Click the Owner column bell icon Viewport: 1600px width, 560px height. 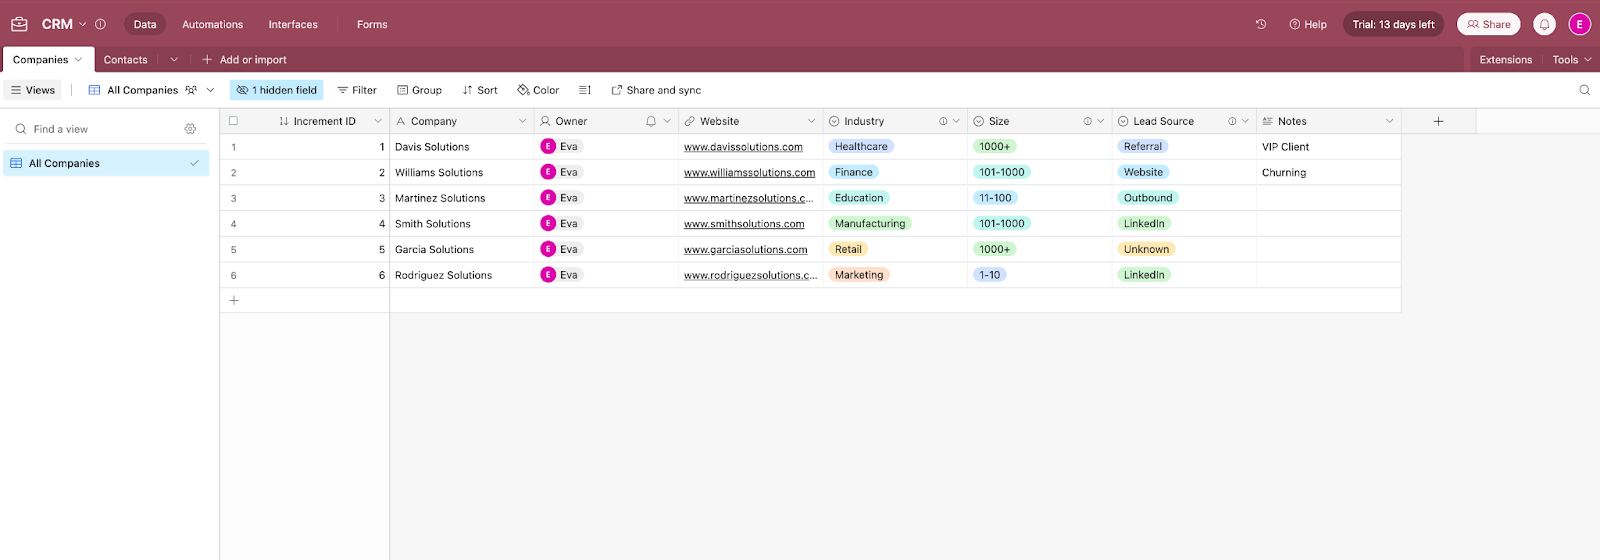(651, 121)
